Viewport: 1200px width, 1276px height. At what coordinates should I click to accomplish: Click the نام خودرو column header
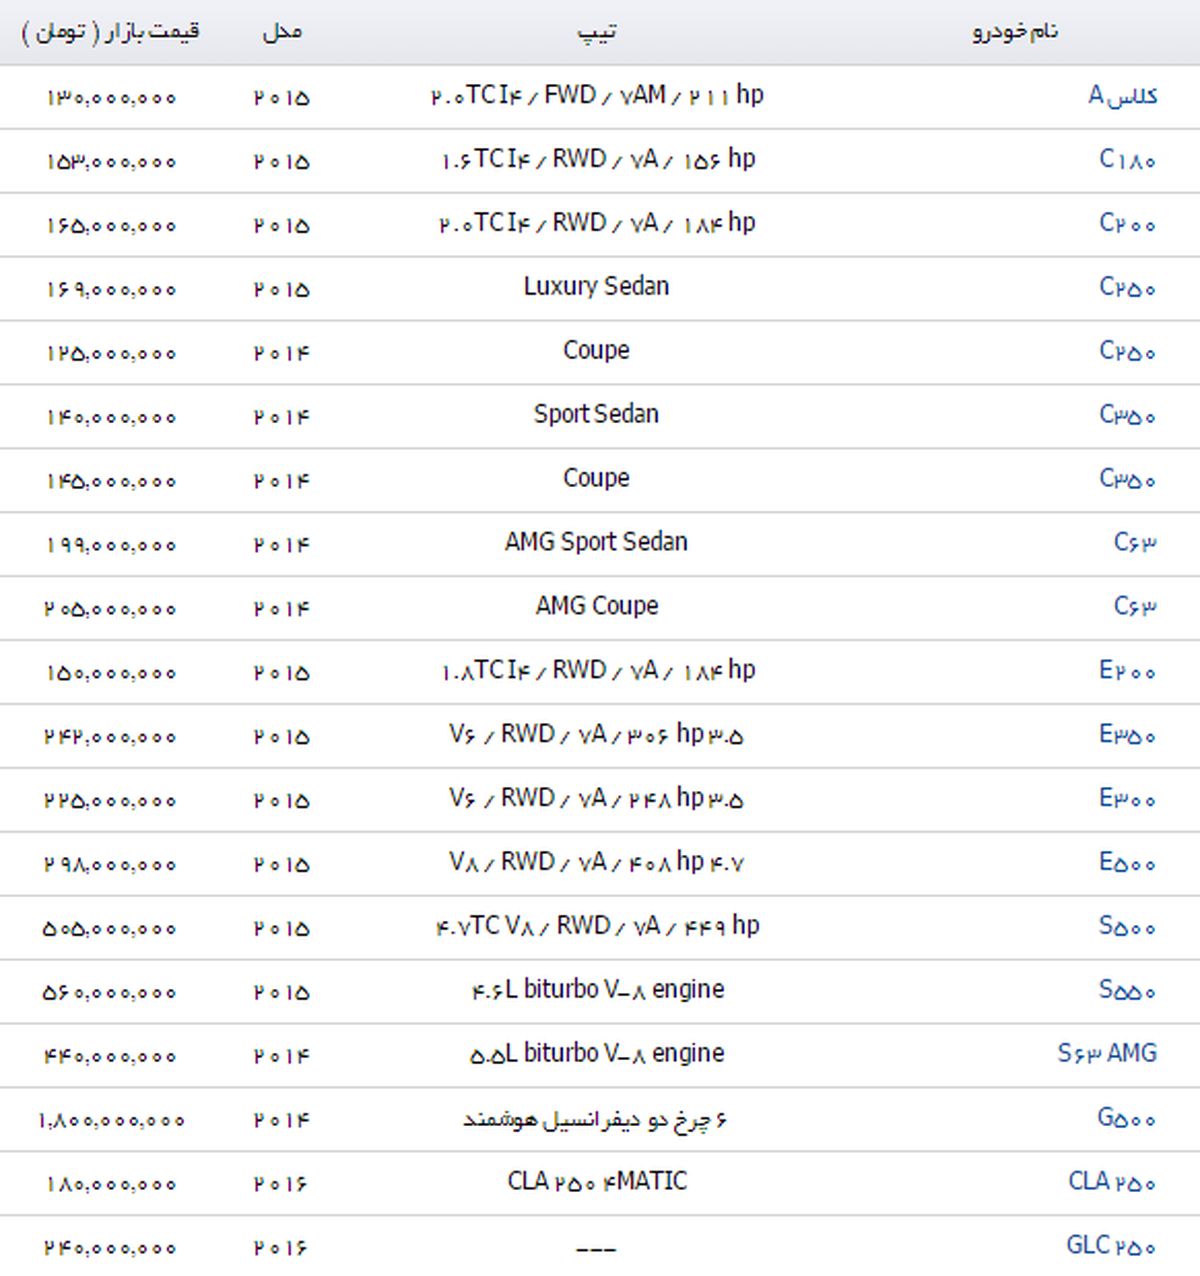tap(1014, 32)
